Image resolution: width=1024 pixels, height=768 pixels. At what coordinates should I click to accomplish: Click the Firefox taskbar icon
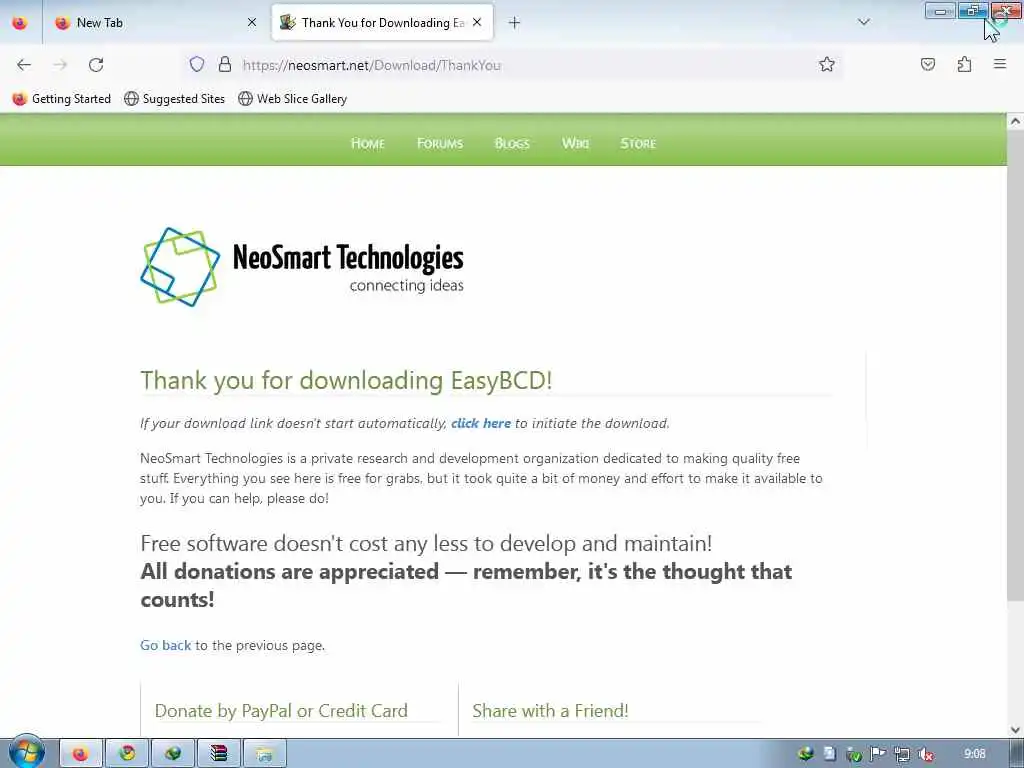pyautogui.click(x=81, y=754)
